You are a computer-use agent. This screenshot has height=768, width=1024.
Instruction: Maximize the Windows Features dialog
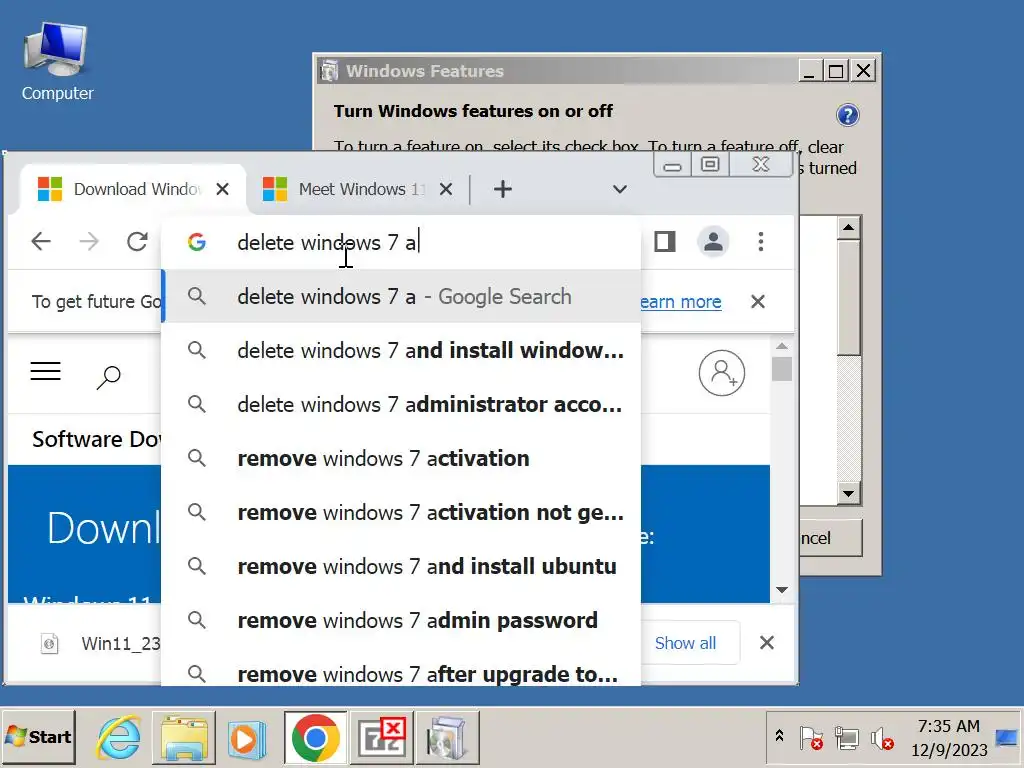[837, 71]
